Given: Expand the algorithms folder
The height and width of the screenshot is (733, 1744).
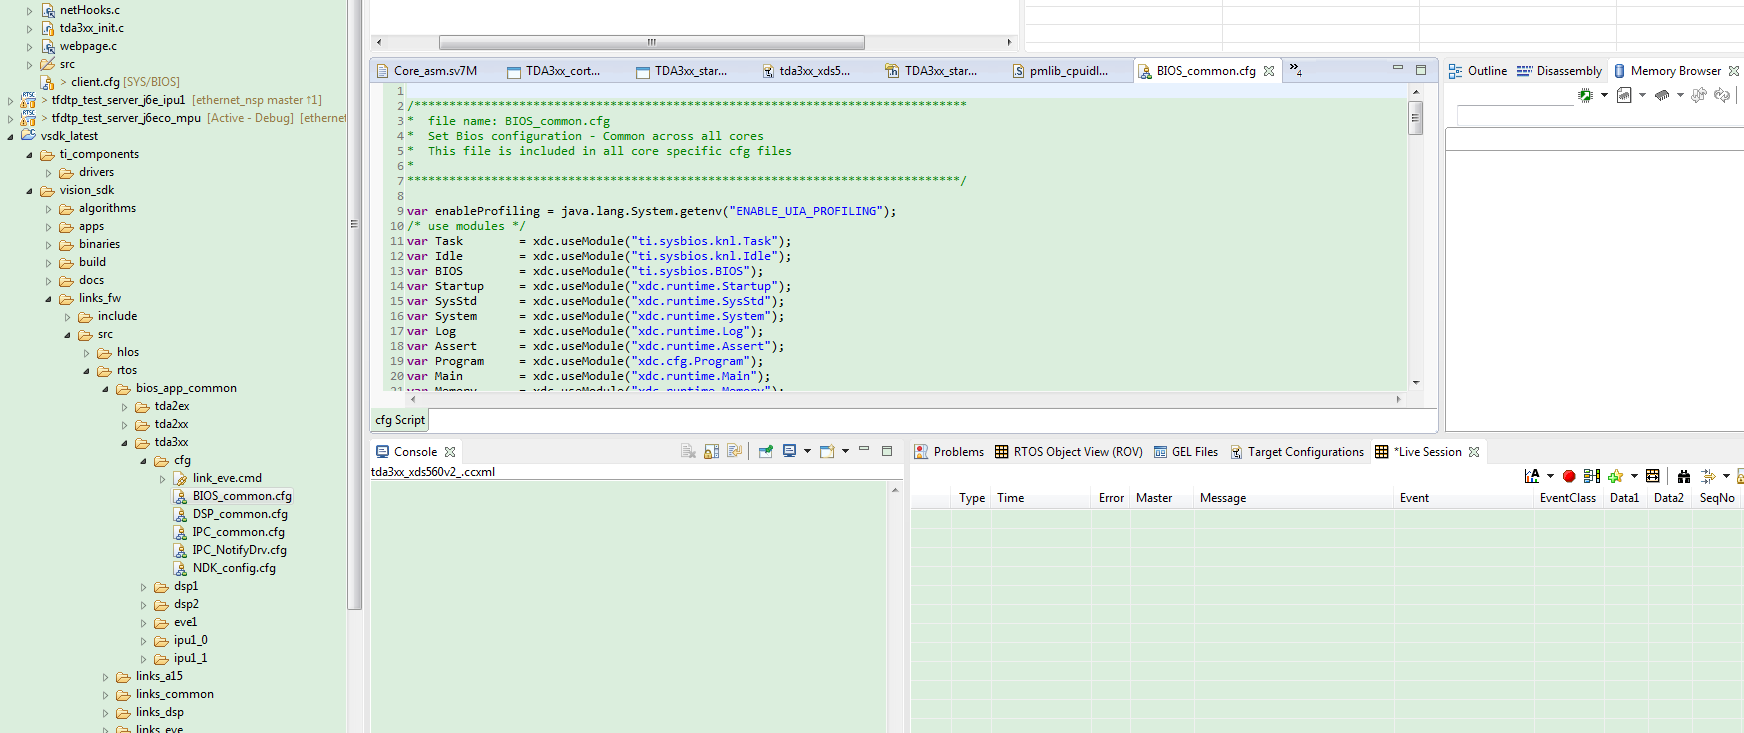Looking at the screenshot, I should coord(49,209).
